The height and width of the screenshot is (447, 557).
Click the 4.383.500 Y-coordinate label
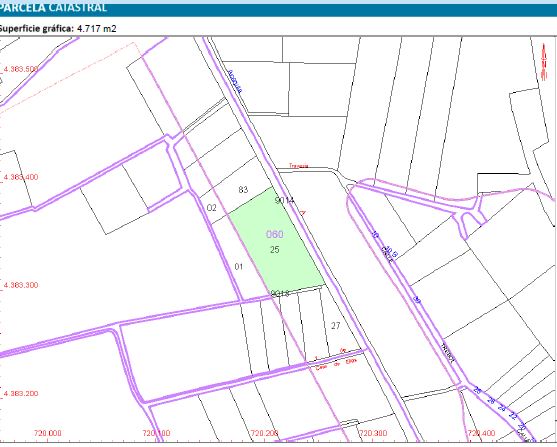click(x=20, y=69)
